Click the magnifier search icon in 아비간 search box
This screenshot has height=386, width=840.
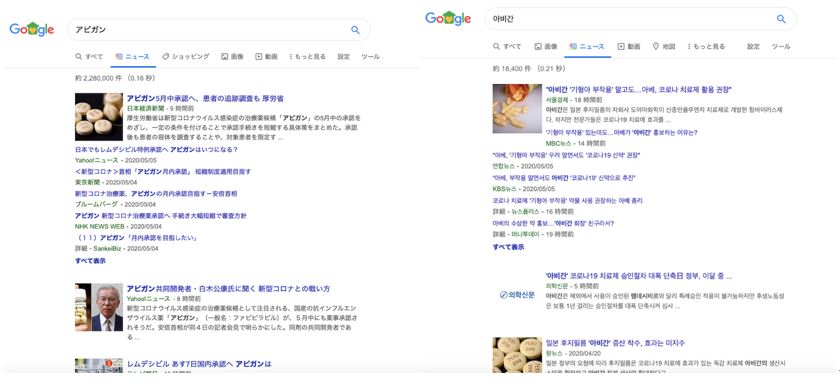point(781,19)
